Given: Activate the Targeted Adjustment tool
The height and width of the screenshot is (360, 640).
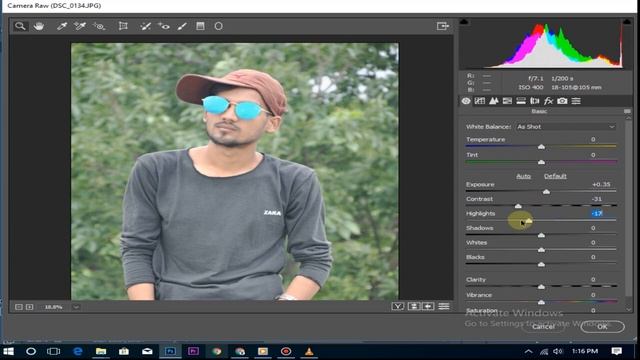Looking at the screenshot, I should 99,26.
